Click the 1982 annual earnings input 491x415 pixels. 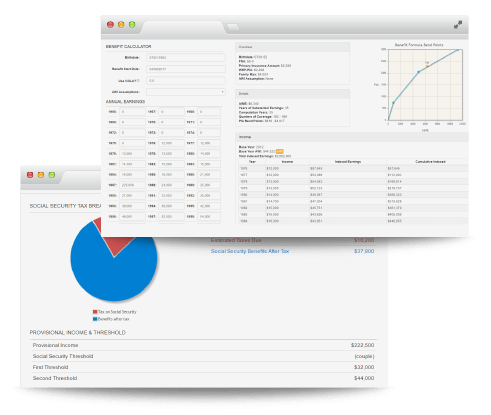171,164
